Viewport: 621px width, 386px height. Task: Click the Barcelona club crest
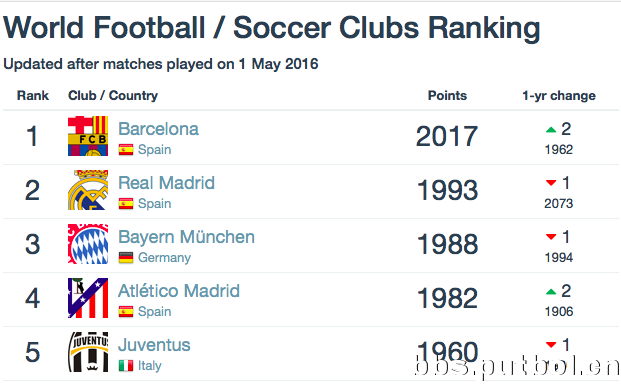88,136
